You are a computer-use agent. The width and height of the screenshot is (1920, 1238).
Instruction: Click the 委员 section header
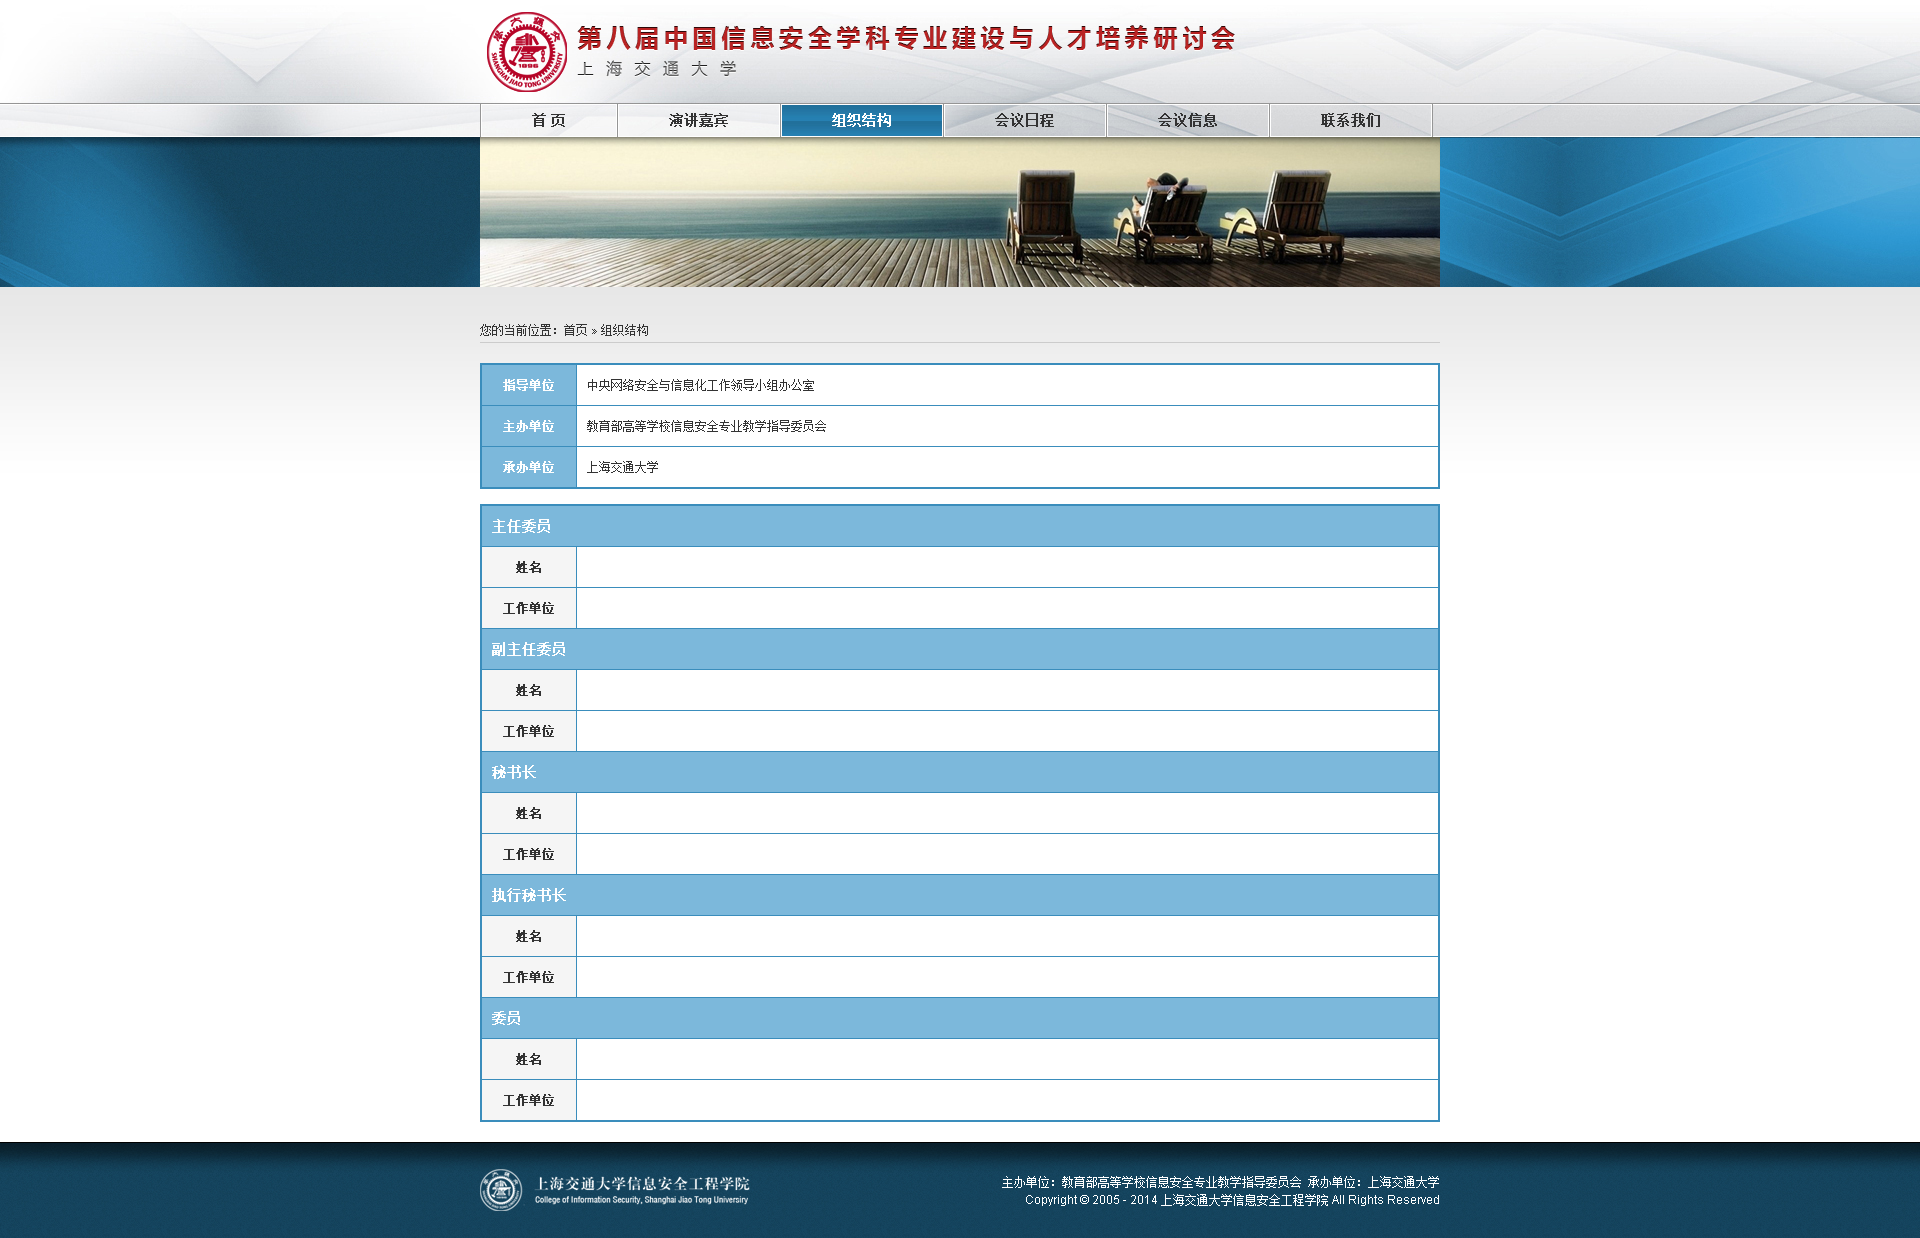506,1018
